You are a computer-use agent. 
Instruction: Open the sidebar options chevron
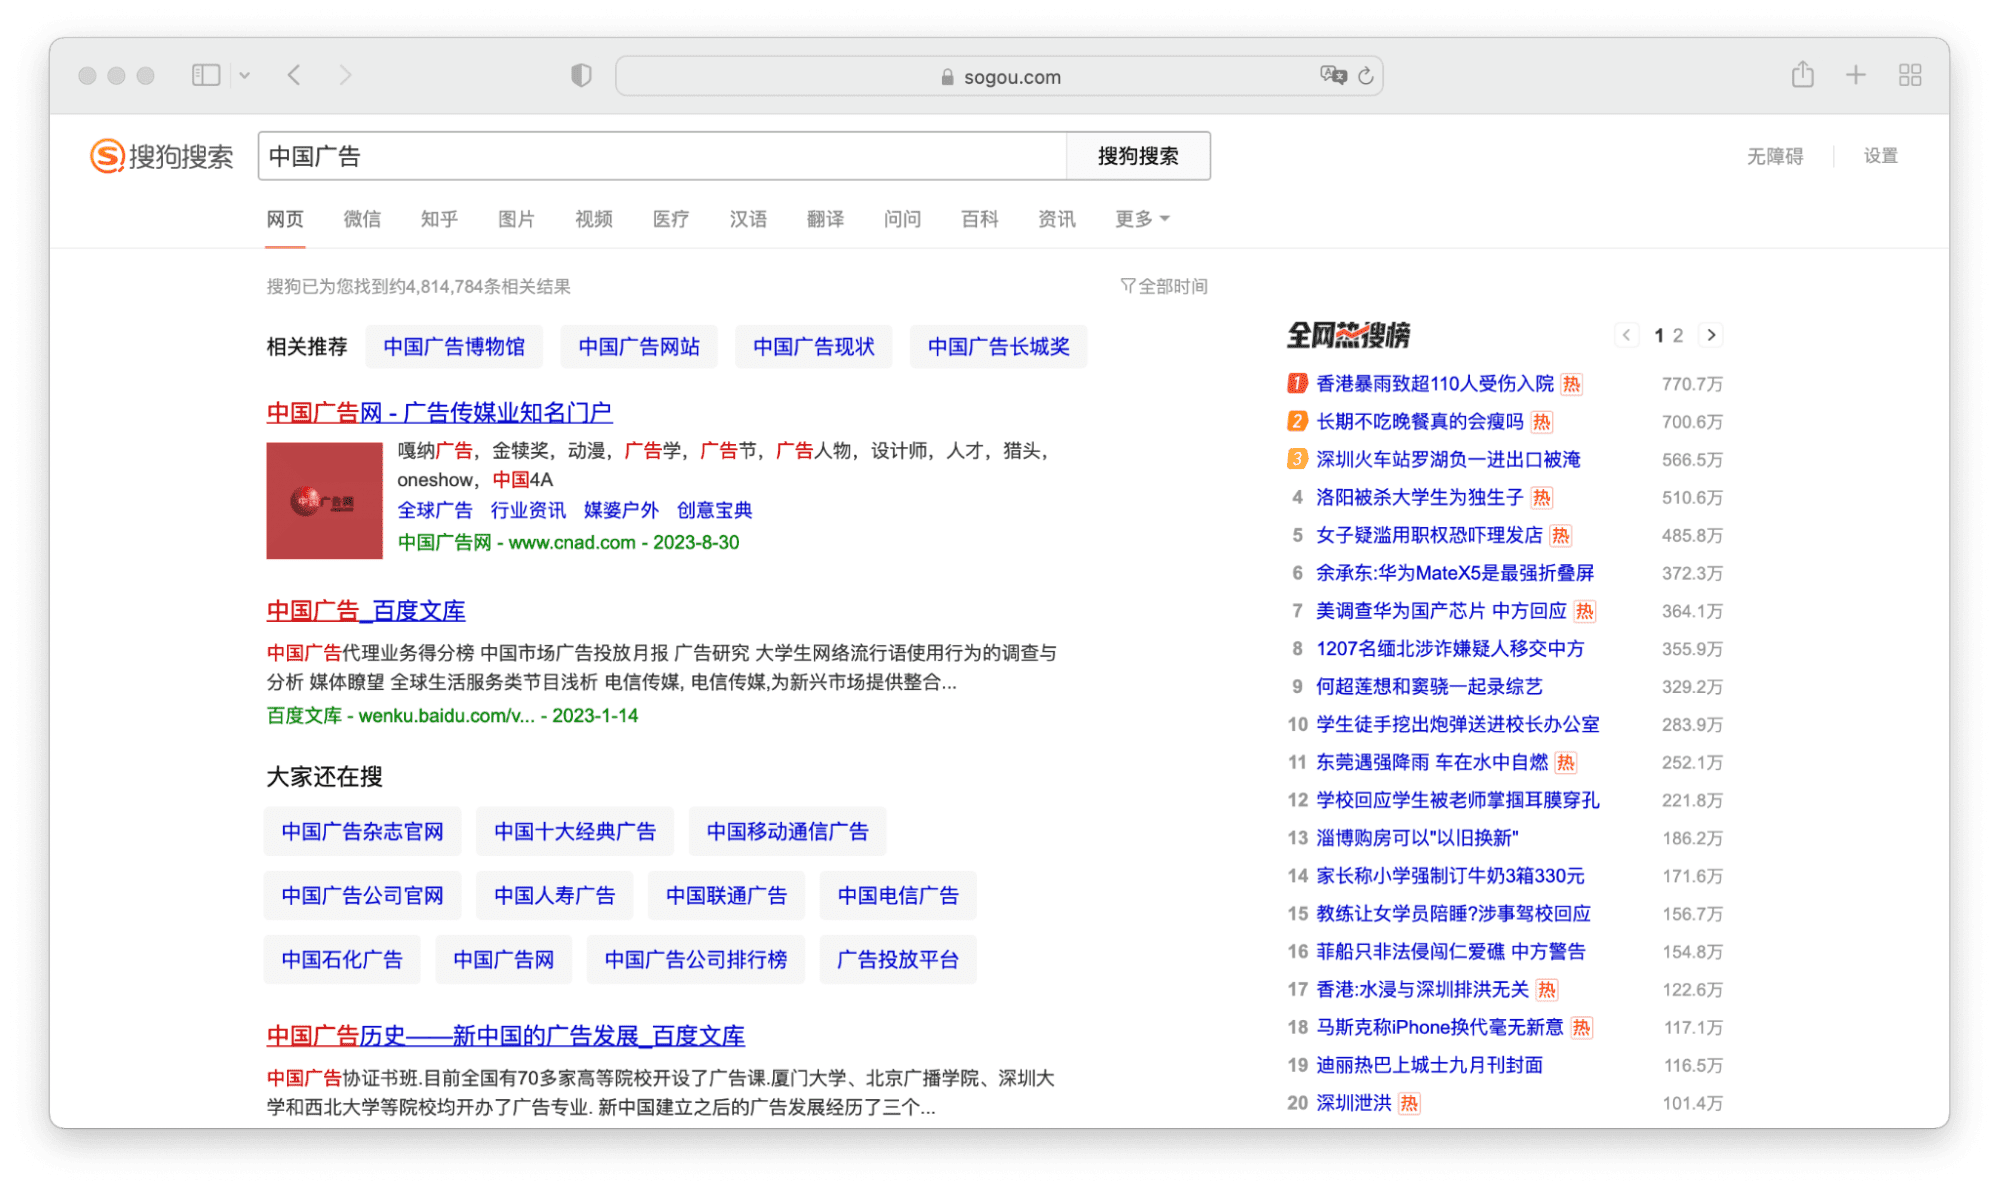245,75
